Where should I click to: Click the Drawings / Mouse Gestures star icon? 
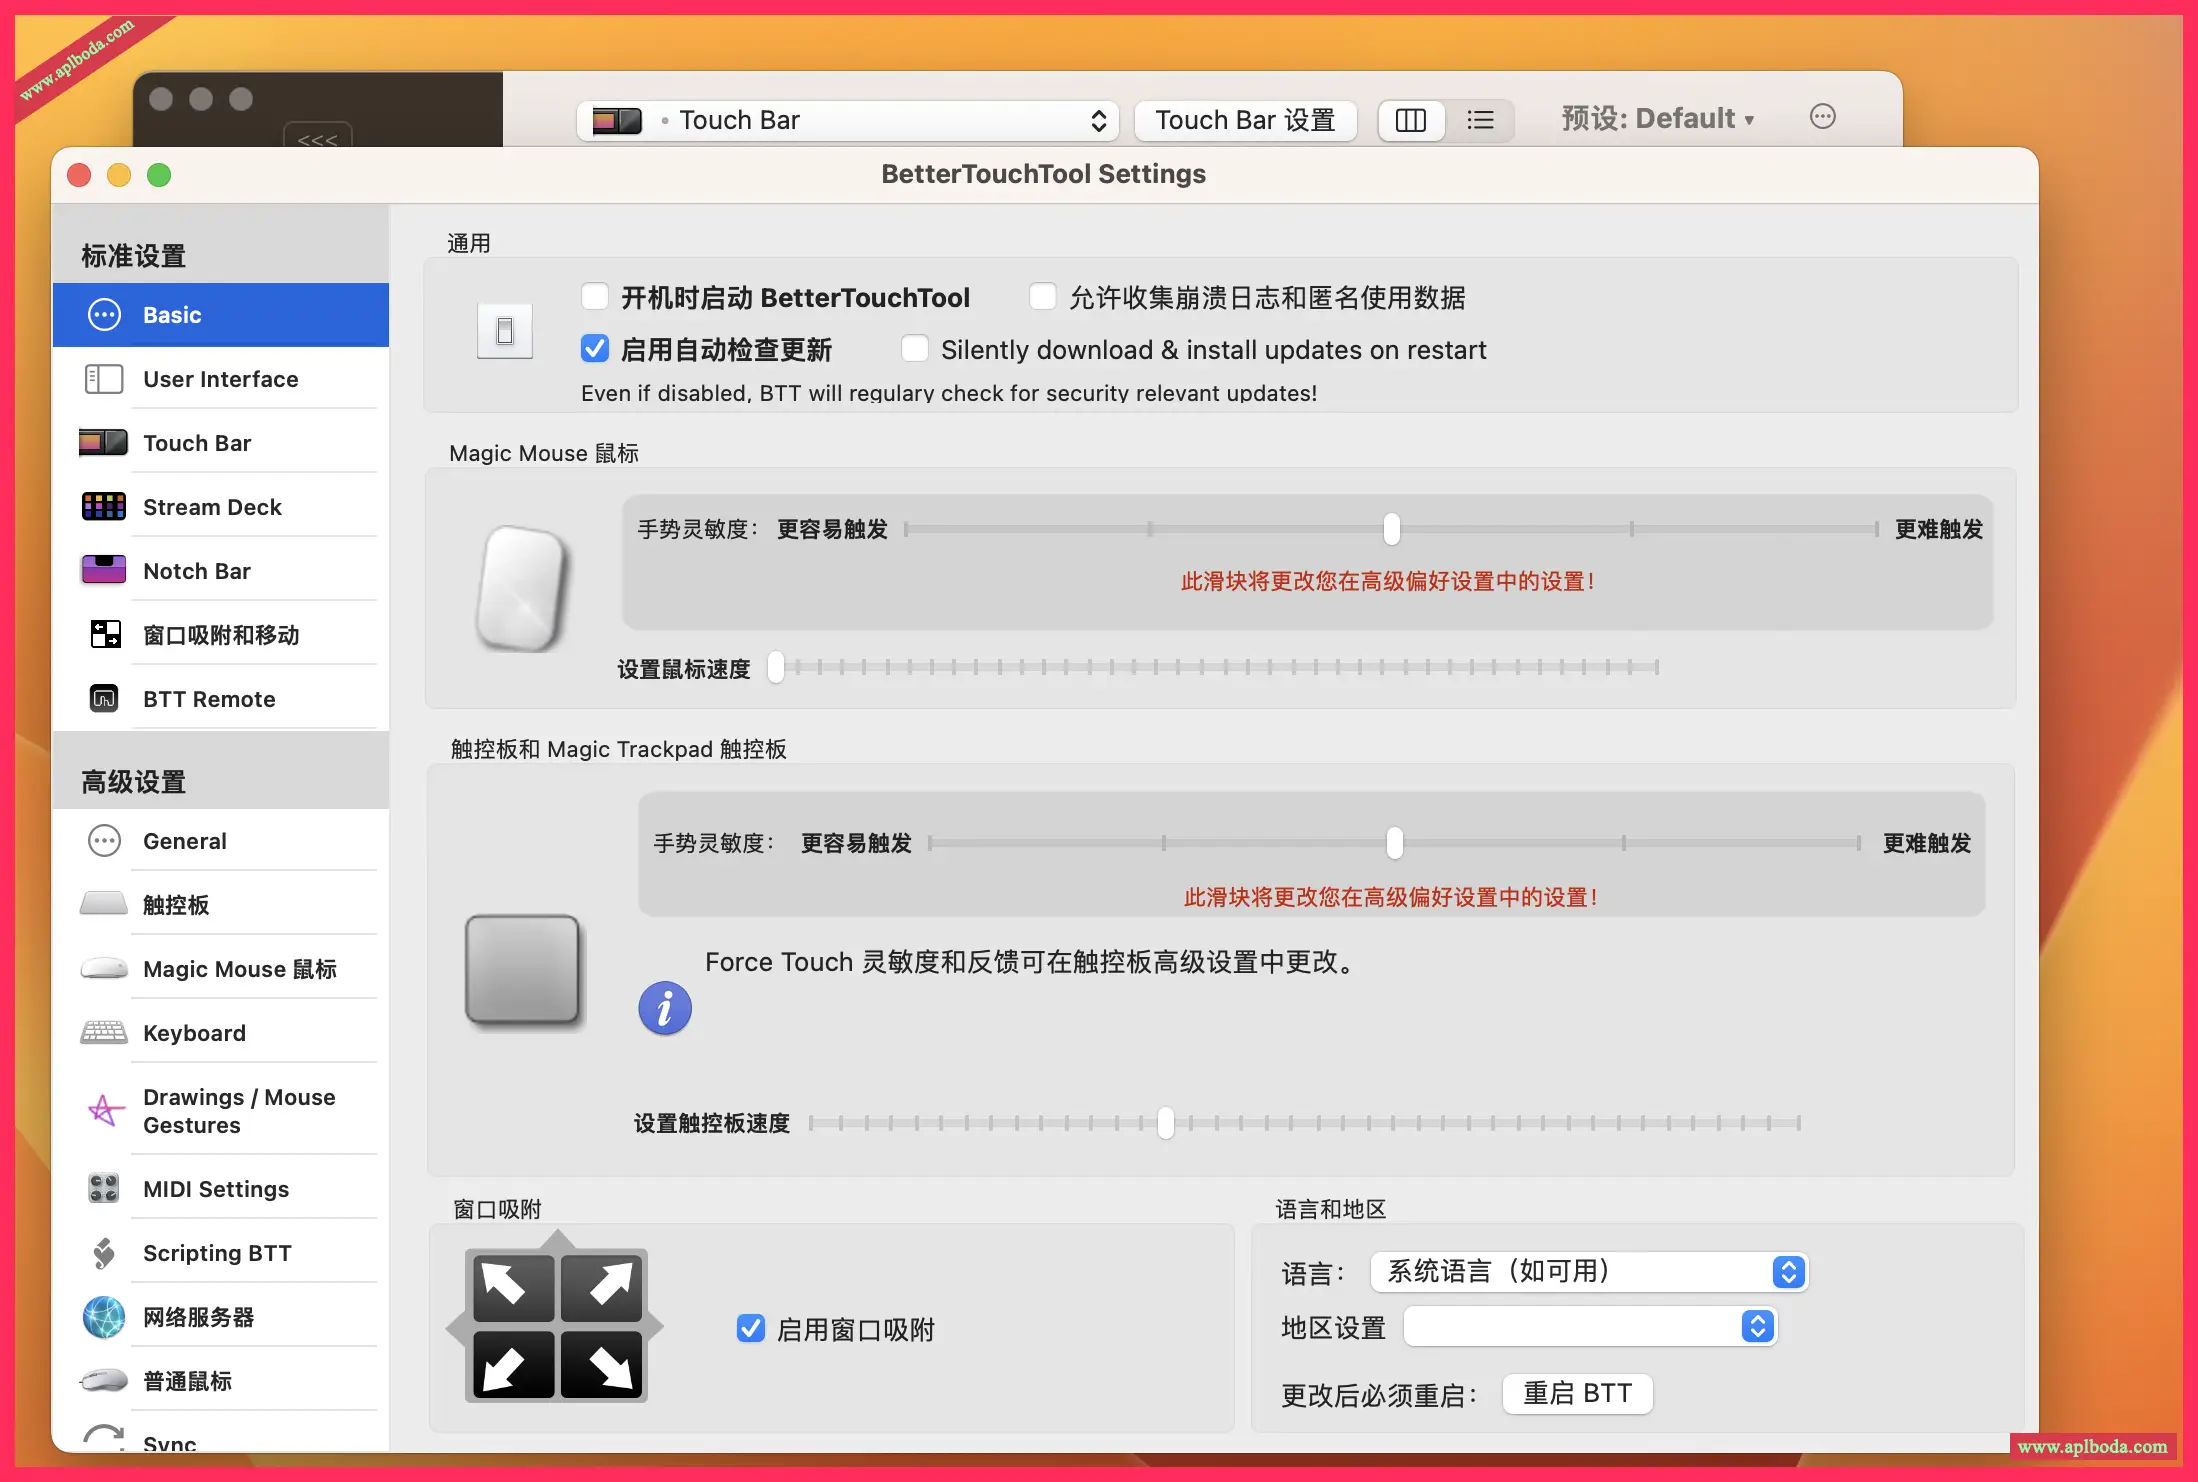click(105, 1110)
